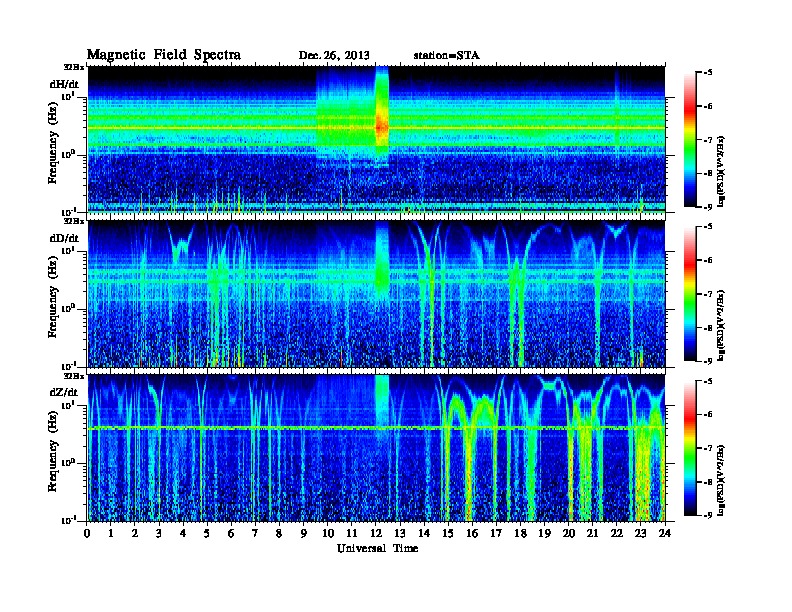
Task: Click the log(PSD) label of dH/dt color bar
Action: pos(722,171)
